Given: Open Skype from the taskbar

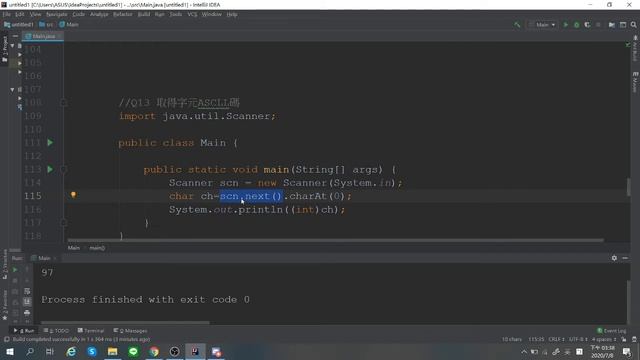Looking at the screenshot, I should (92, 351).
